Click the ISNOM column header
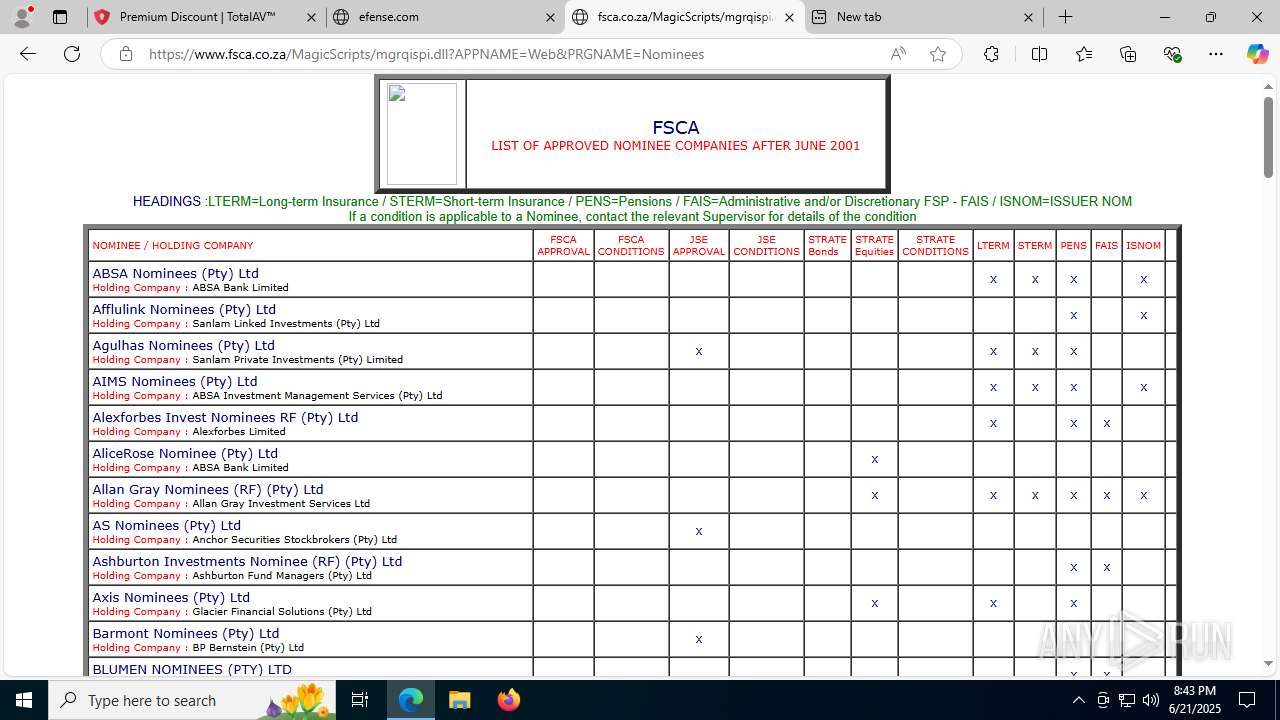Image resolution: width=1280 pixels, height=720 pixels. (1143, 245)
